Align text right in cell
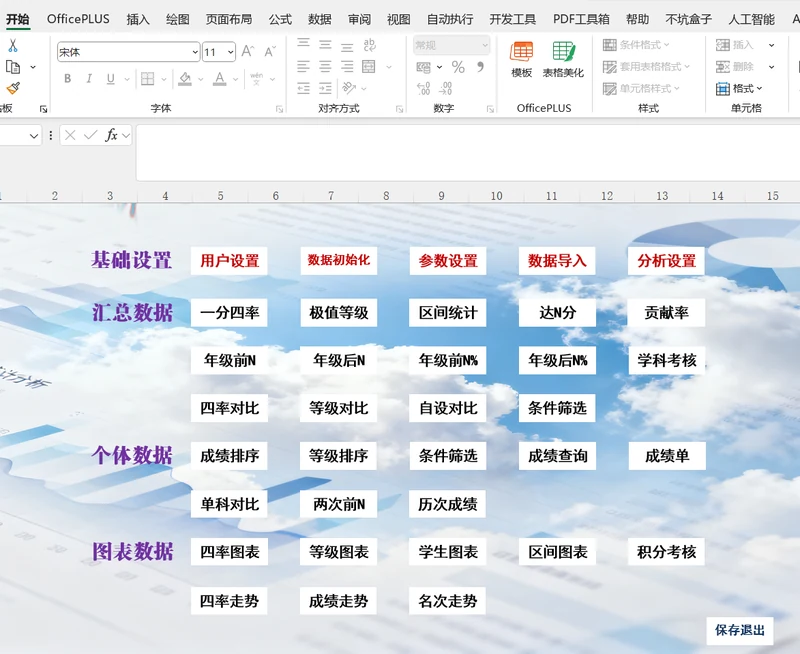 tap(347, 66)
